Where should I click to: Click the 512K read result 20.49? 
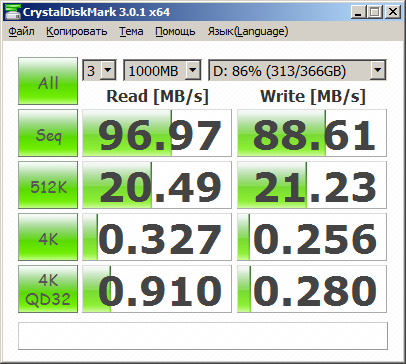157,185
